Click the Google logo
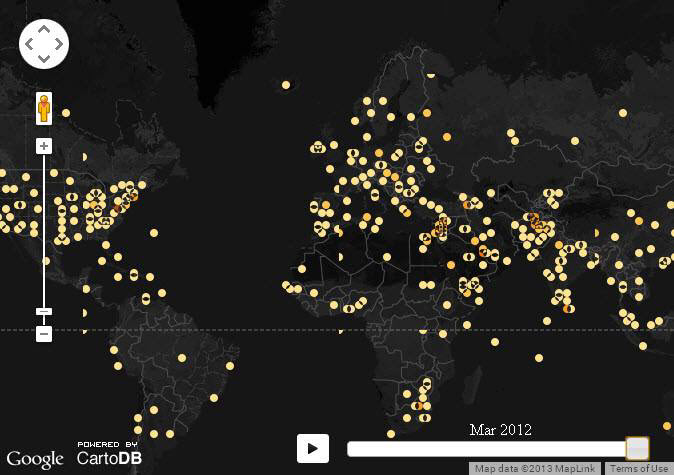Image resolution: width=674 pixels, height=475 pixels. [x=35, y=459]
